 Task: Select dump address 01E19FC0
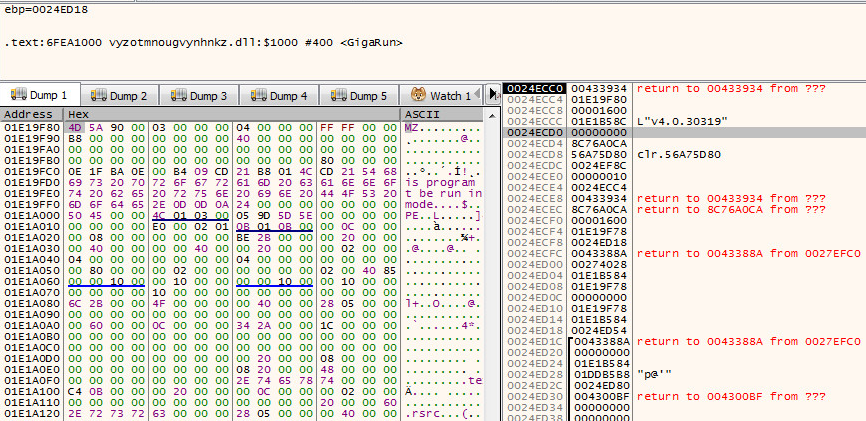pos(32,171)
